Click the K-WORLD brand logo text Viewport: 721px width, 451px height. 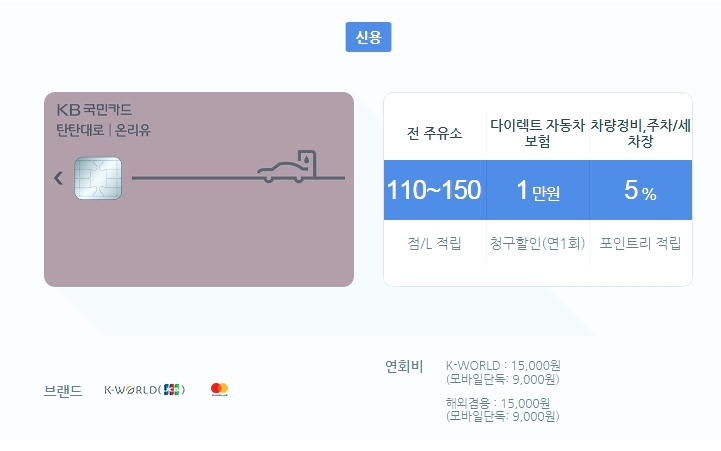coord(144,390)
